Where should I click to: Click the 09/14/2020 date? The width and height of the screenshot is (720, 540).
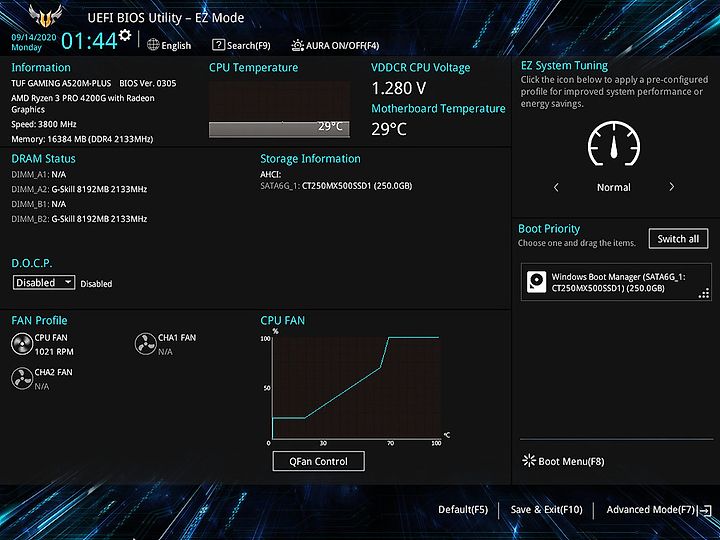click(34, 38)
